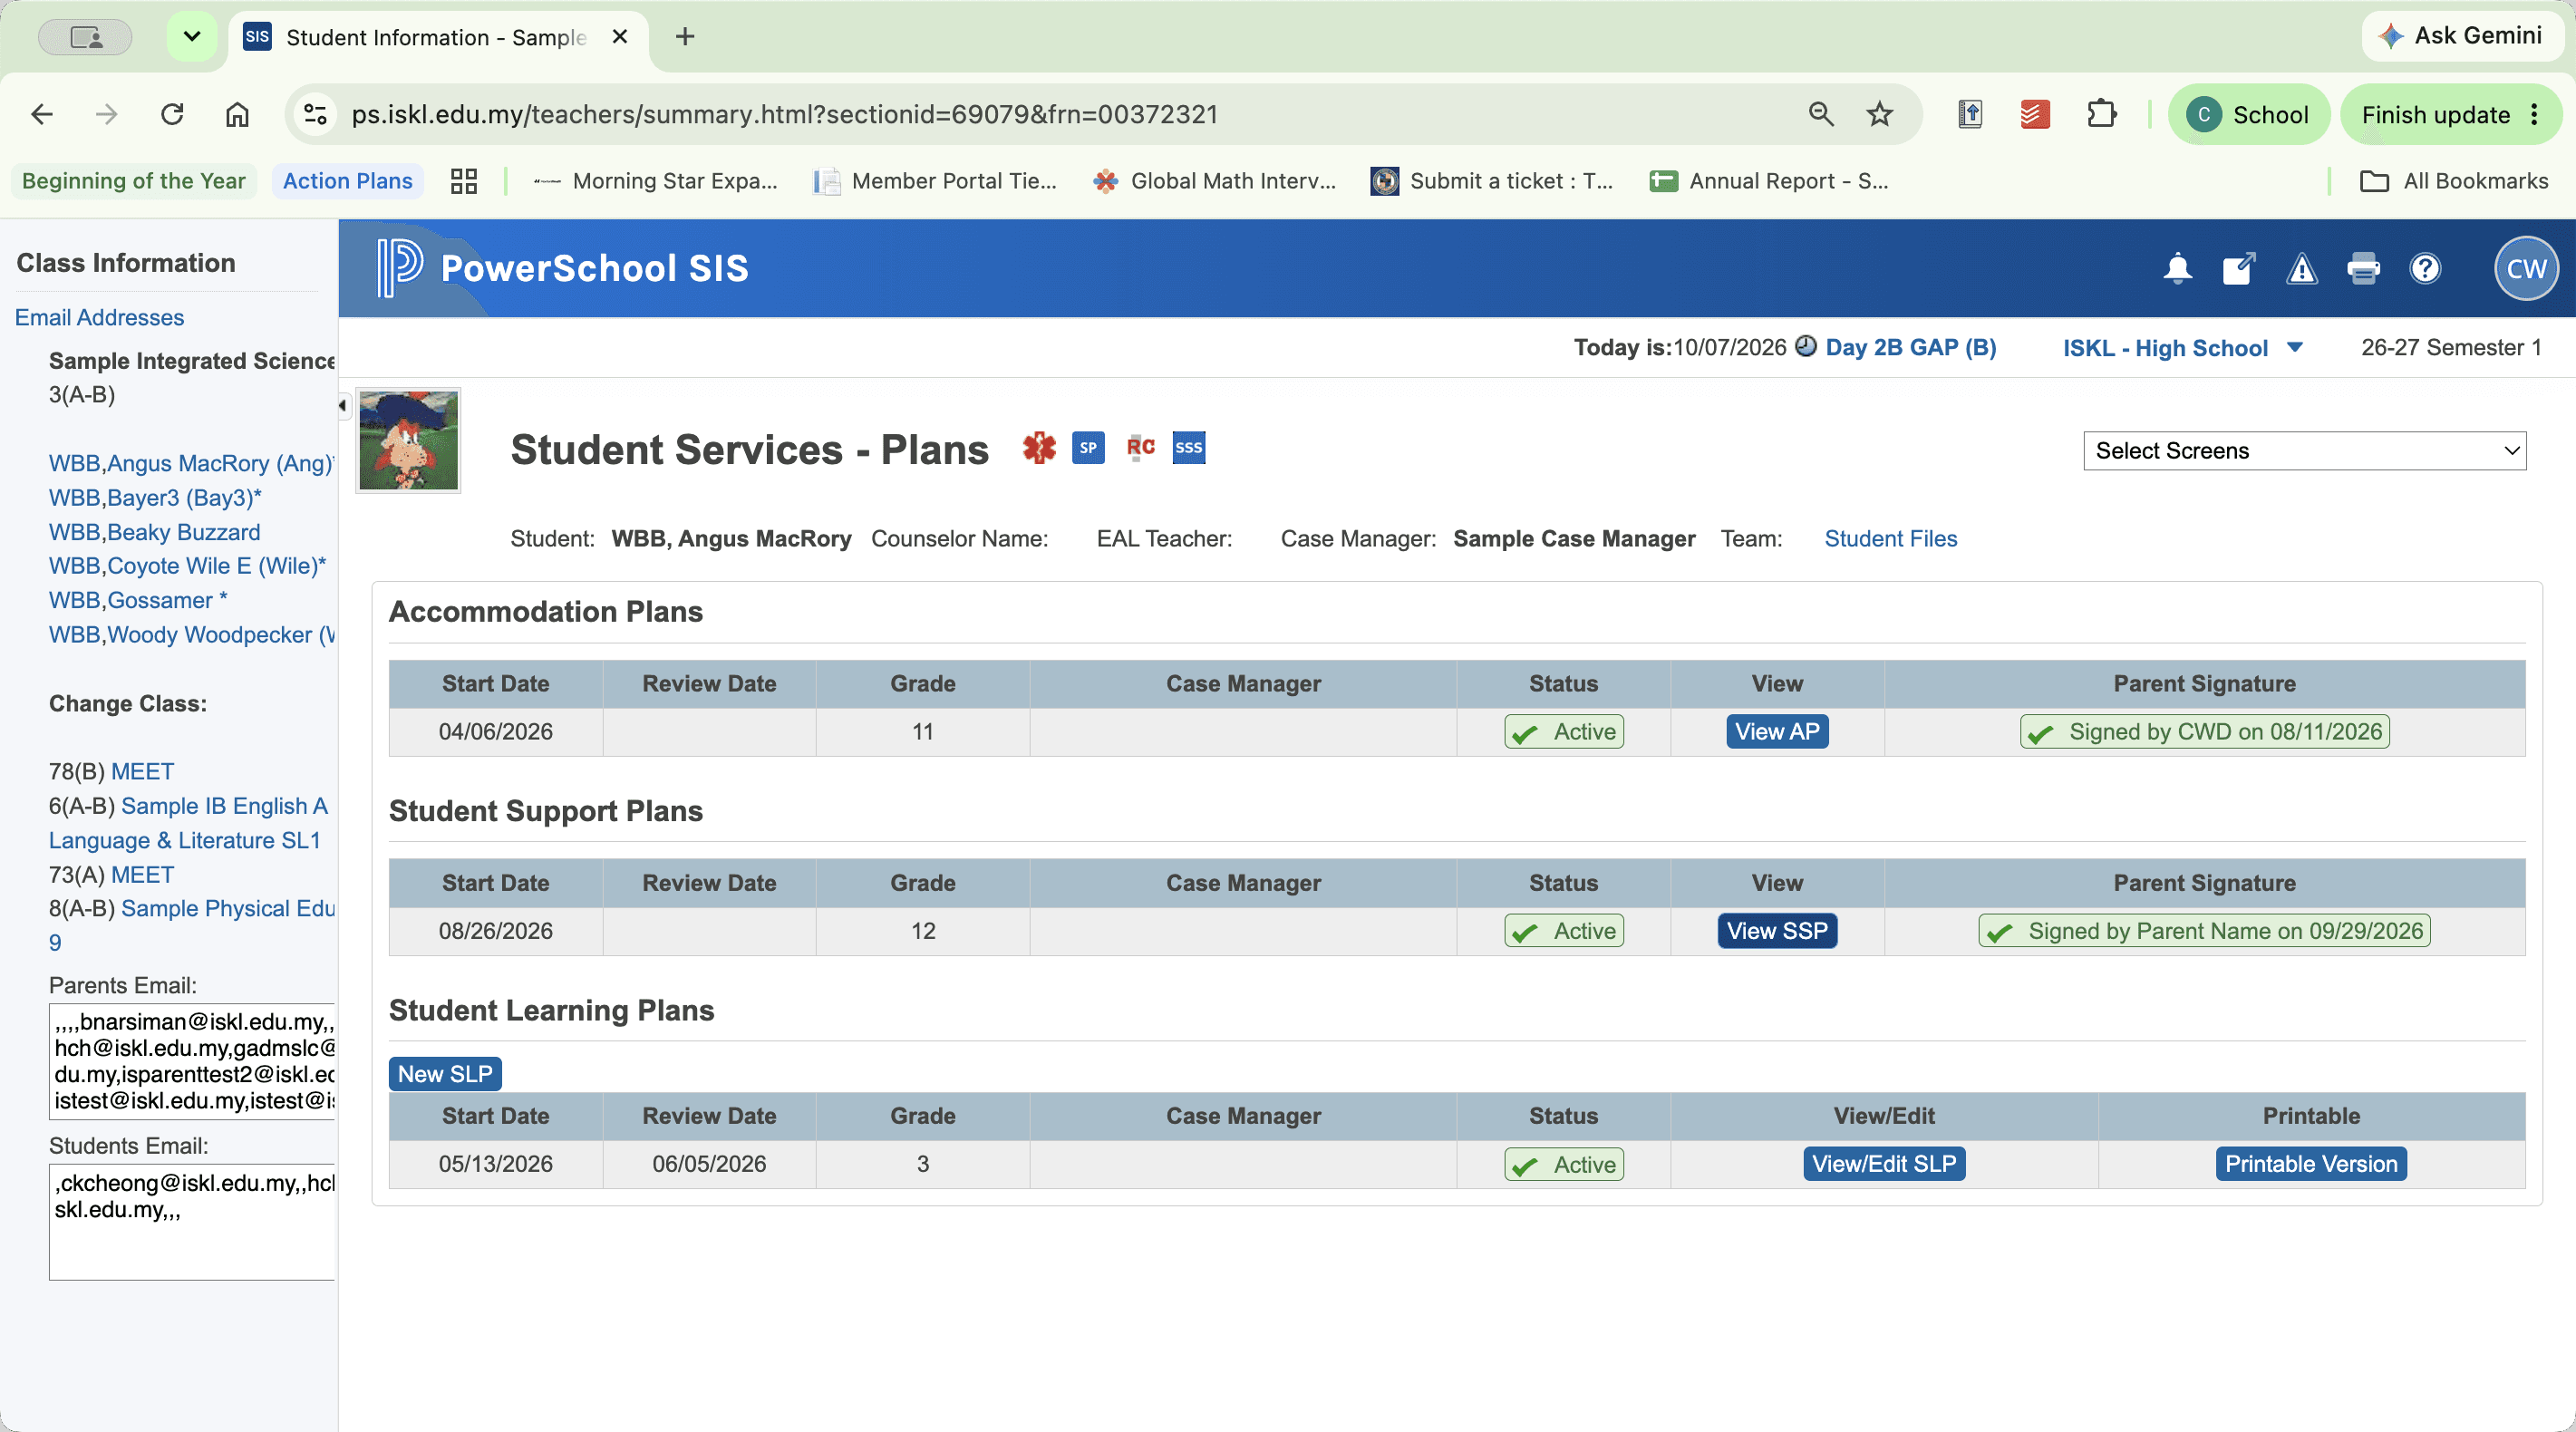Select student WBB,Beaky Buzzard
This screenshot has height=1432, width=2576.
(154, 531)
